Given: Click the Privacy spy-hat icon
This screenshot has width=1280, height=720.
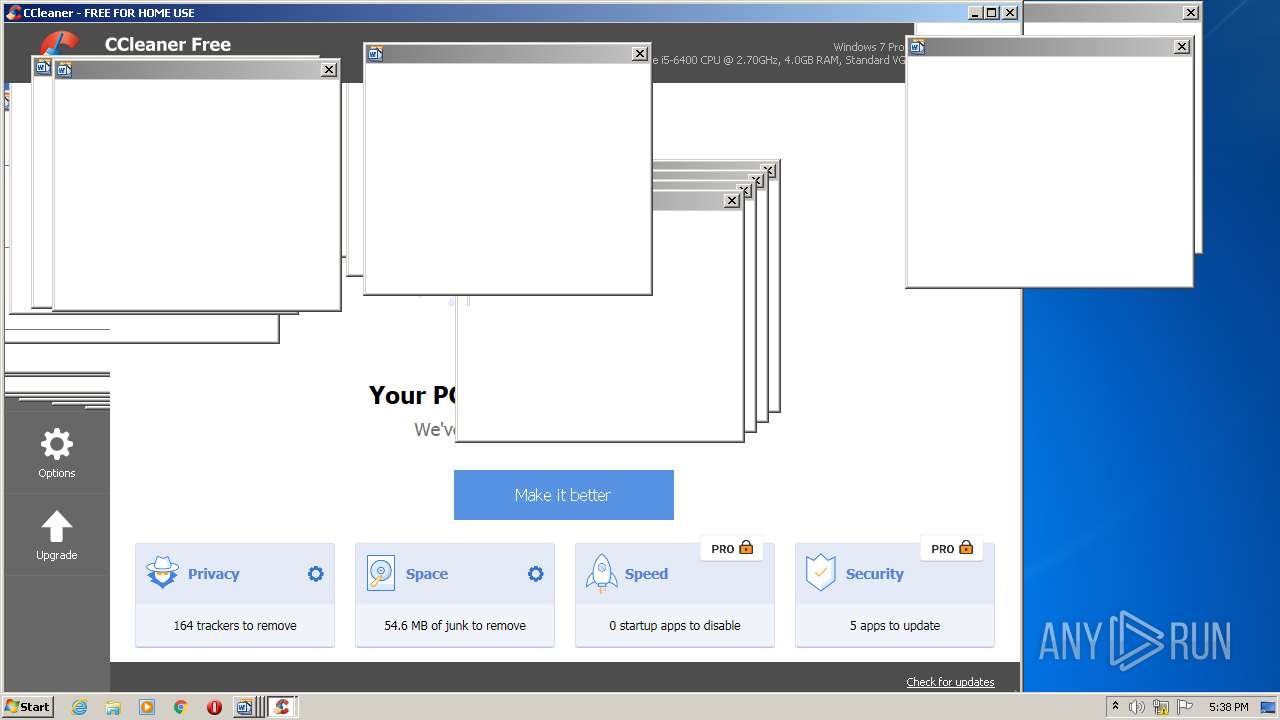Looking at the screenshot, I should [x=162, y=573].
